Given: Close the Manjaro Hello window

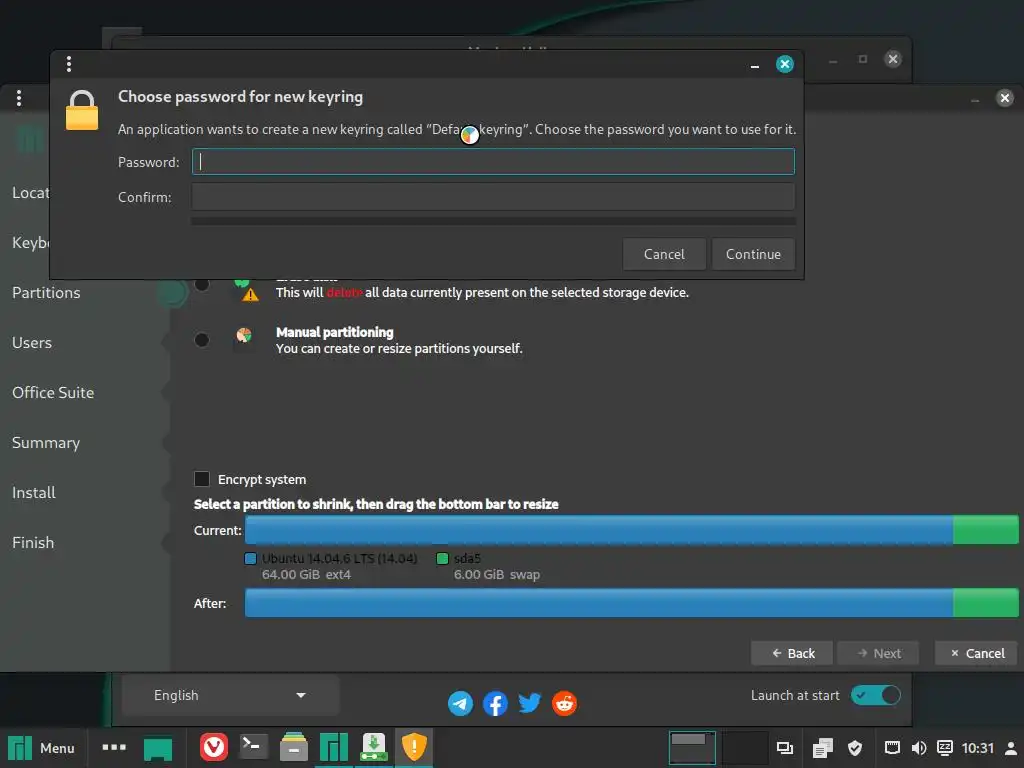Looking at the screenshot, I should pyautogui.click(x=893, y=59).
